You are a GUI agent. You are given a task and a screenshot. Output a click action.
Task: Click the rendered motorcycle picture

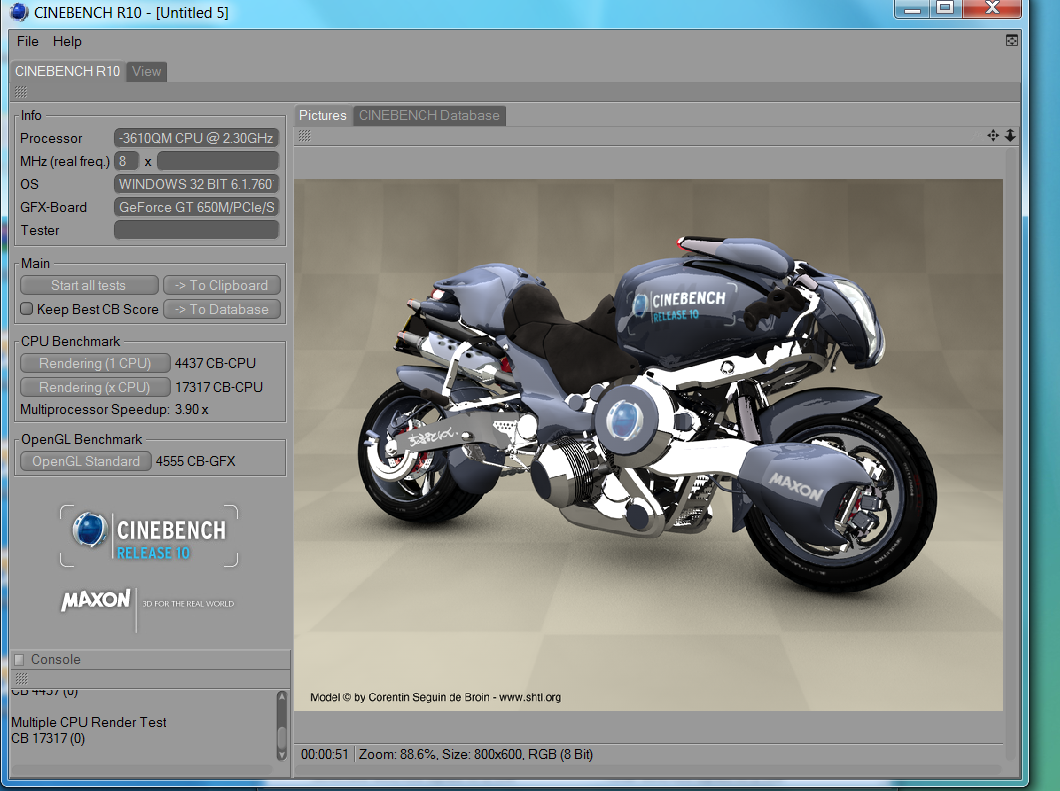pyautogui.click(x=648, y=445)
